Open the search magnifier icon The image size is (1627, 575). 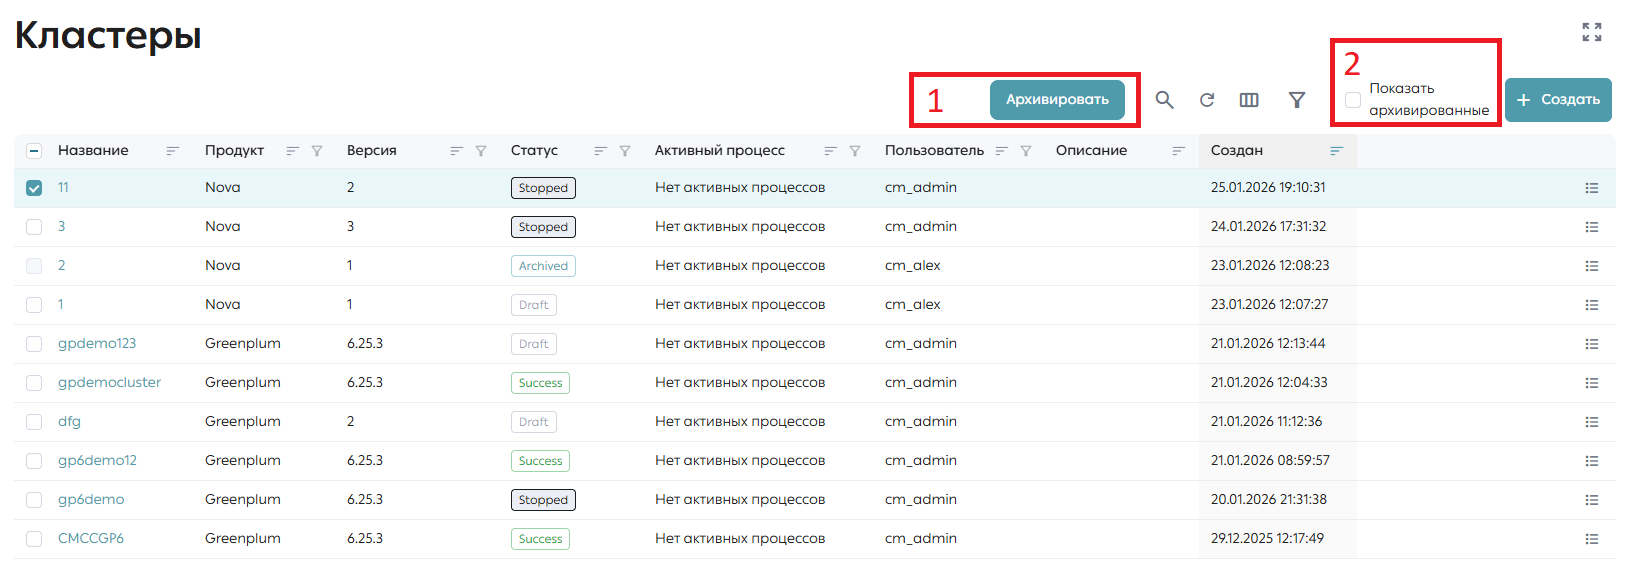(x=1164, y=100)
